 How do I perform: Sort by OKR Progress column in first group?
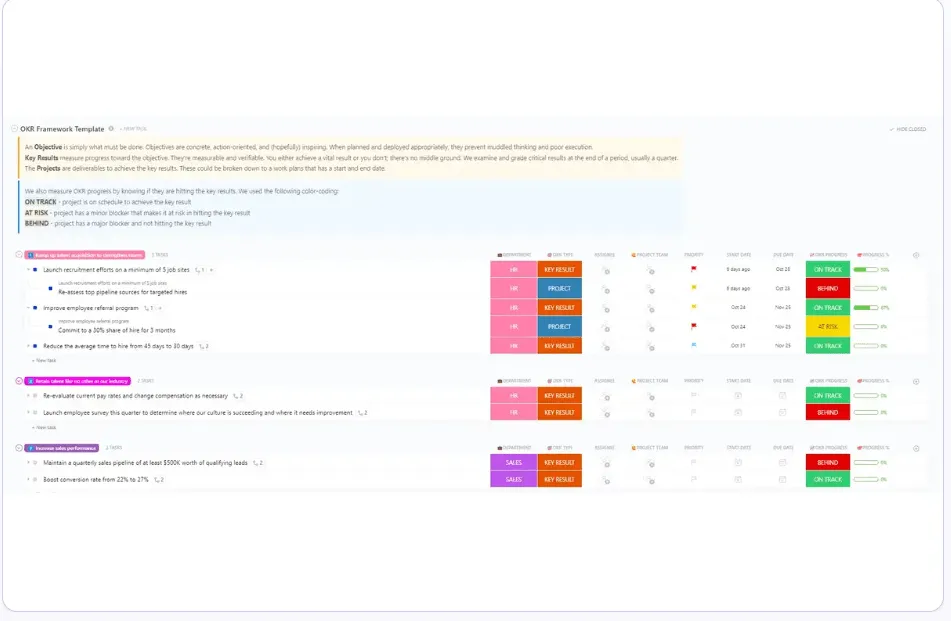(x=828, y=255)
